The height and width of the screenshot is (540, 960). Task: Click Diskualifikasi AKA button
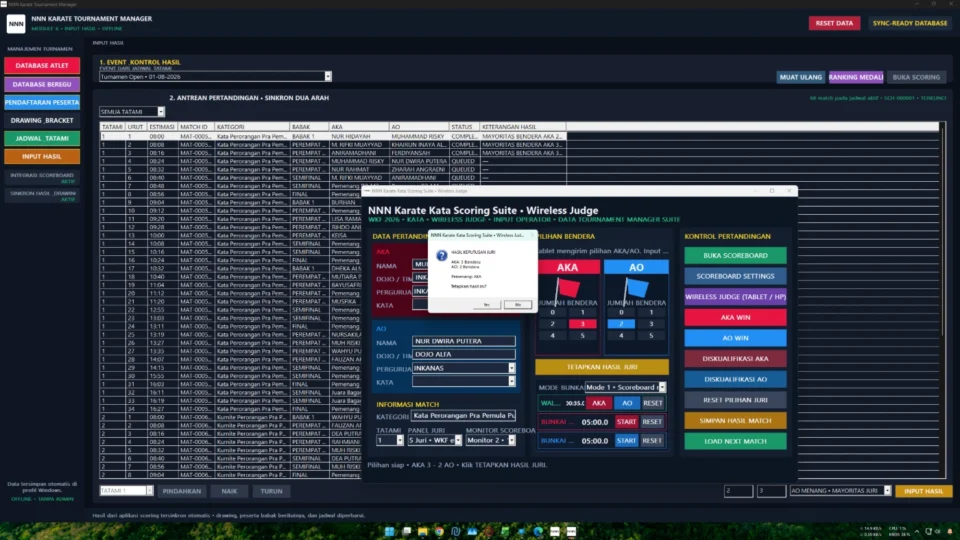[735, 359]
